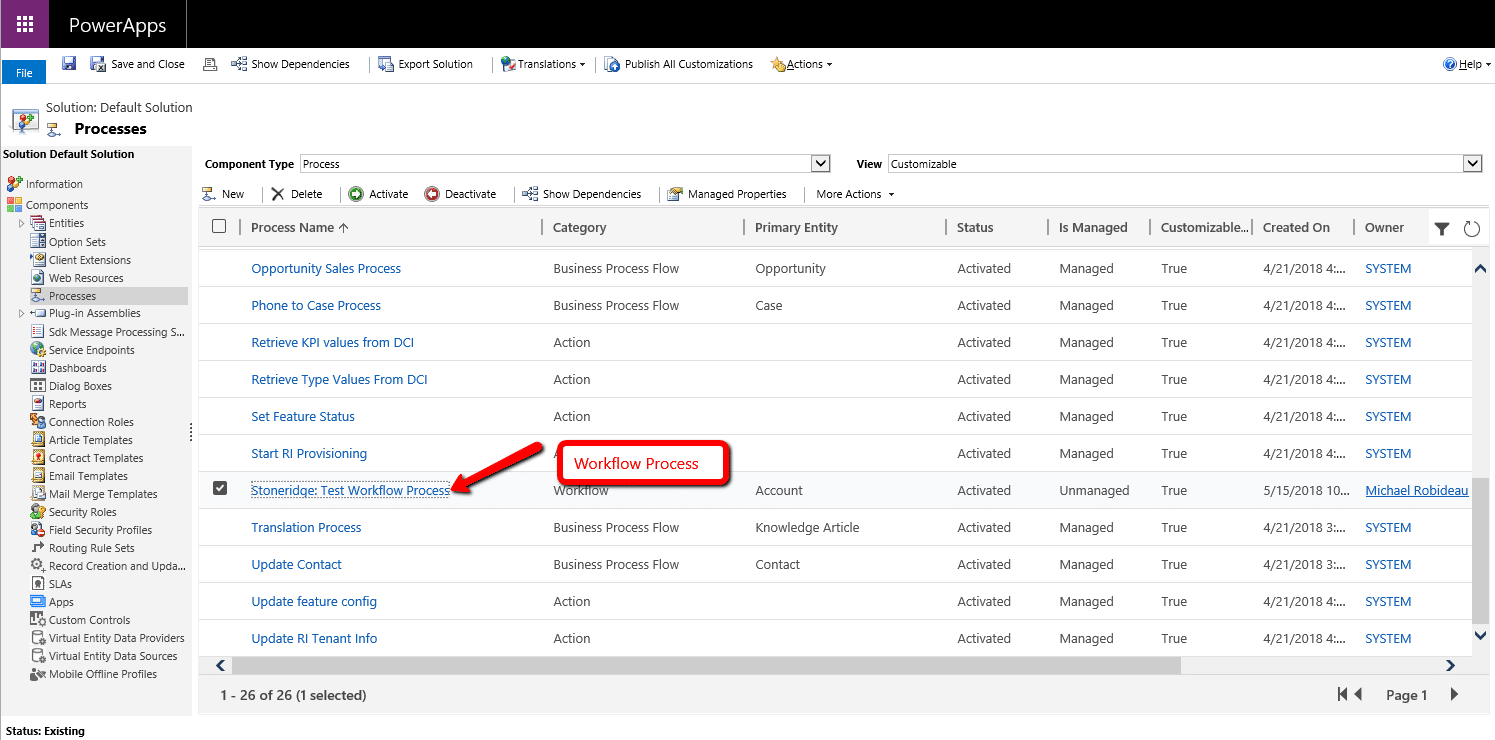Open Stoneridge: Test Workflow Process
Viewport: 1495px width, 740px height.
(351, 490)
